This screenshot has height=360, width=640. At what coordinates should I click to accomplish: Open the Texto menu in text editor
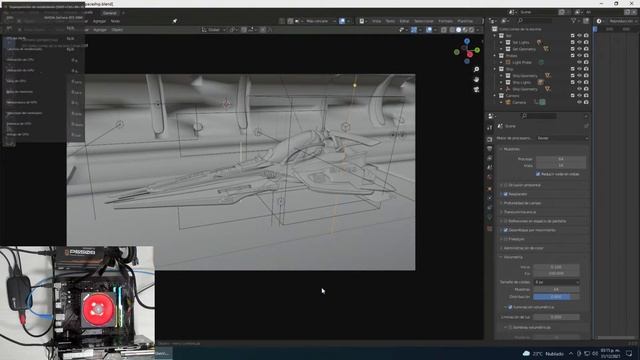(x=390, y=21)
